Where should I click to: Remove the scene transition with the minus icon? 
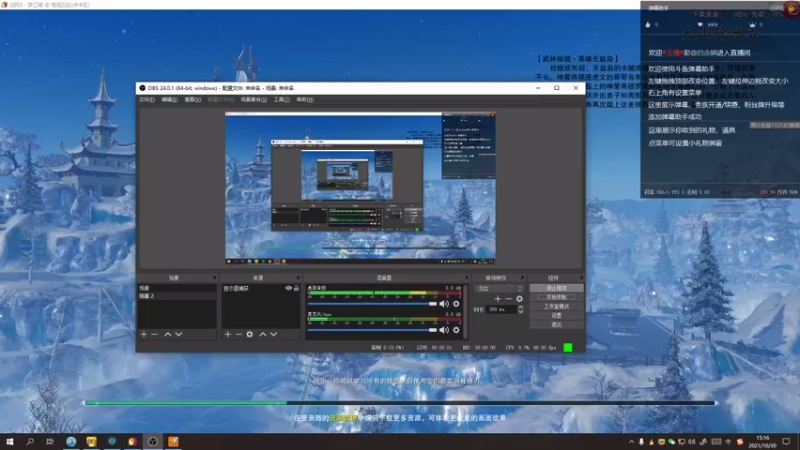click(x=508, y=299)
